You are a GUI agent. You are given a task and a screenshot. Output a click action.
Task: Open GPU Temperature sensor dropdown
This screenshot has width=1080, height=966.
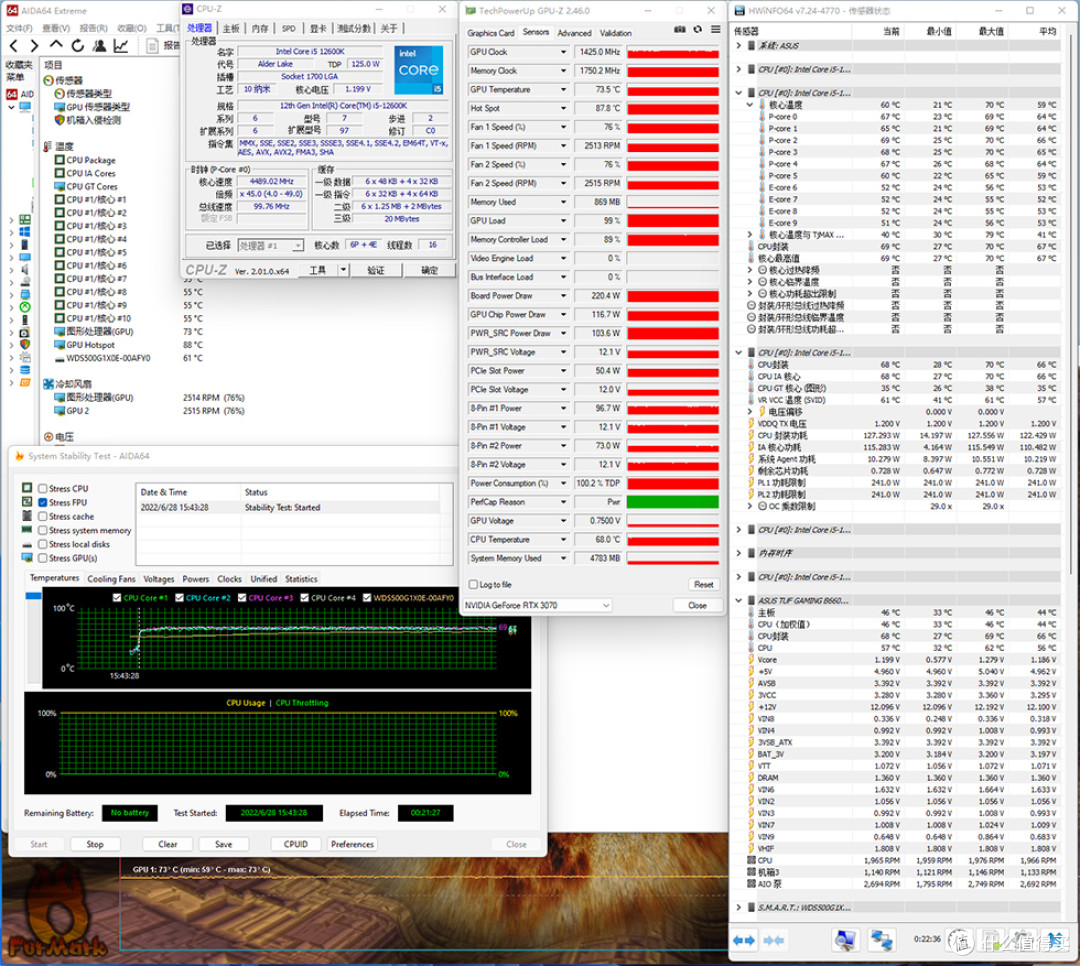coord(563,90)
